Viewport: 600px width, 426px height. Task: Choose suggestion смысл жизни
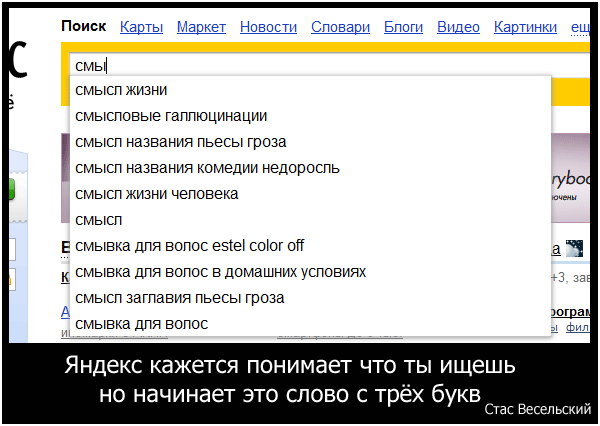click(x=310, y=90)
